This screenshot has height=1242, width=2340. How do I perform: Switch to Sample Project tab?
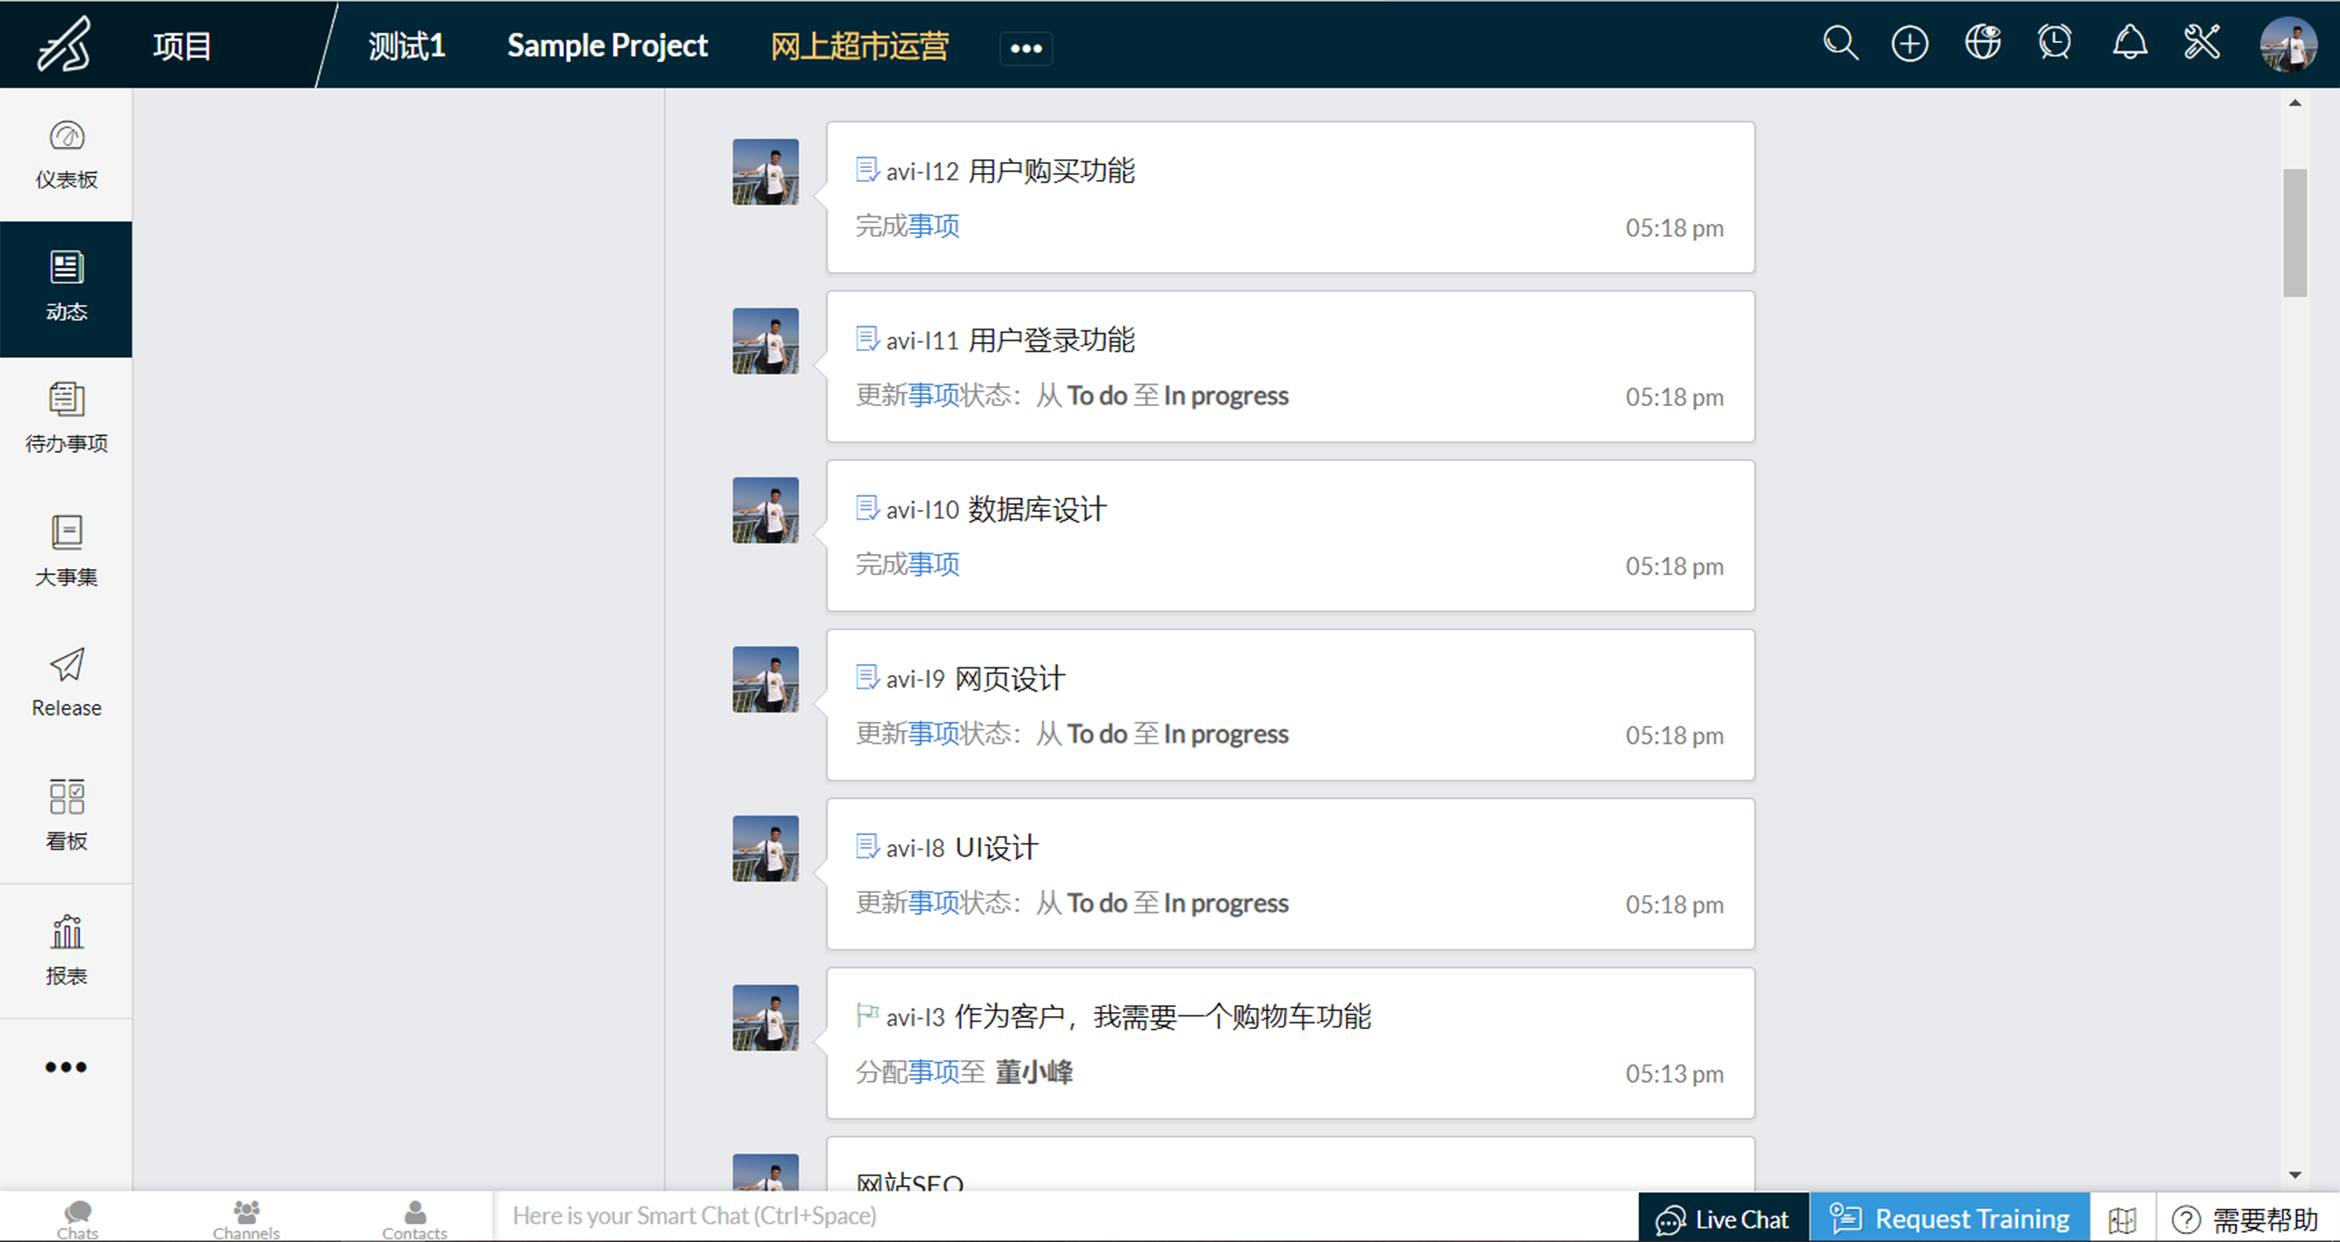(x=607, y=46)
